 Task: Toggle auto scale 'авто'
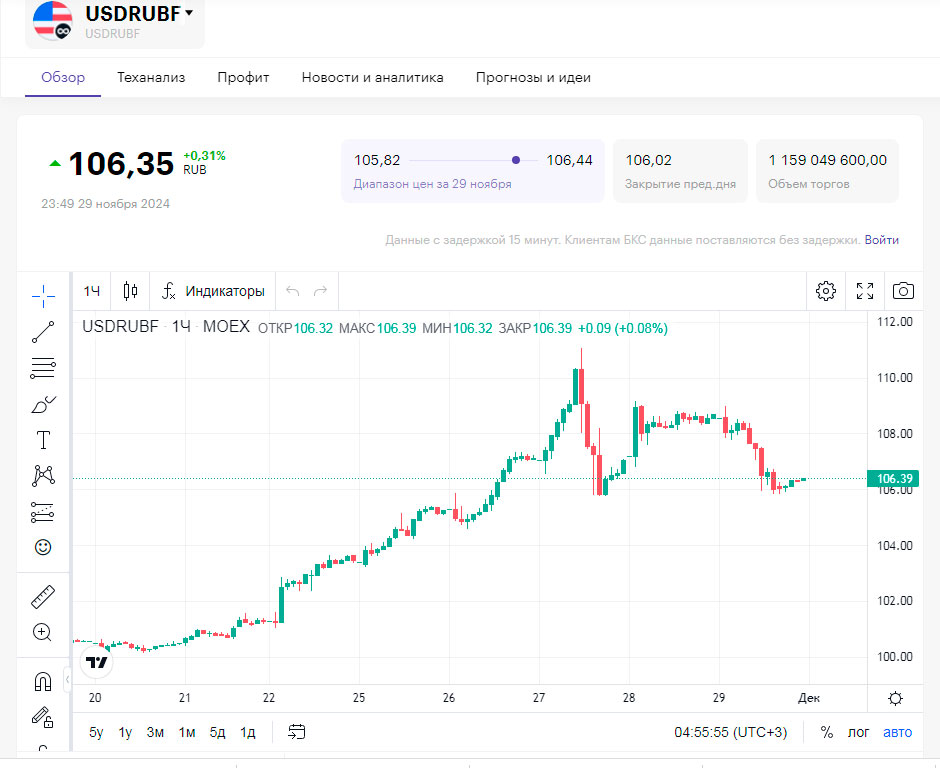coord(897,732)
